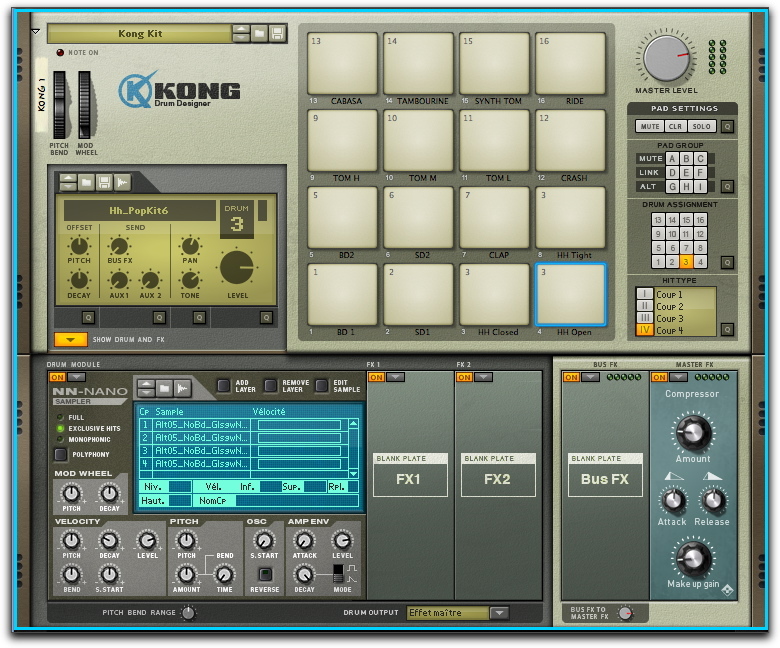The width and height of the screenshot is (780, 648).
Task: Click the Q button in Pad Settings
Action: [x=727, y=126]
